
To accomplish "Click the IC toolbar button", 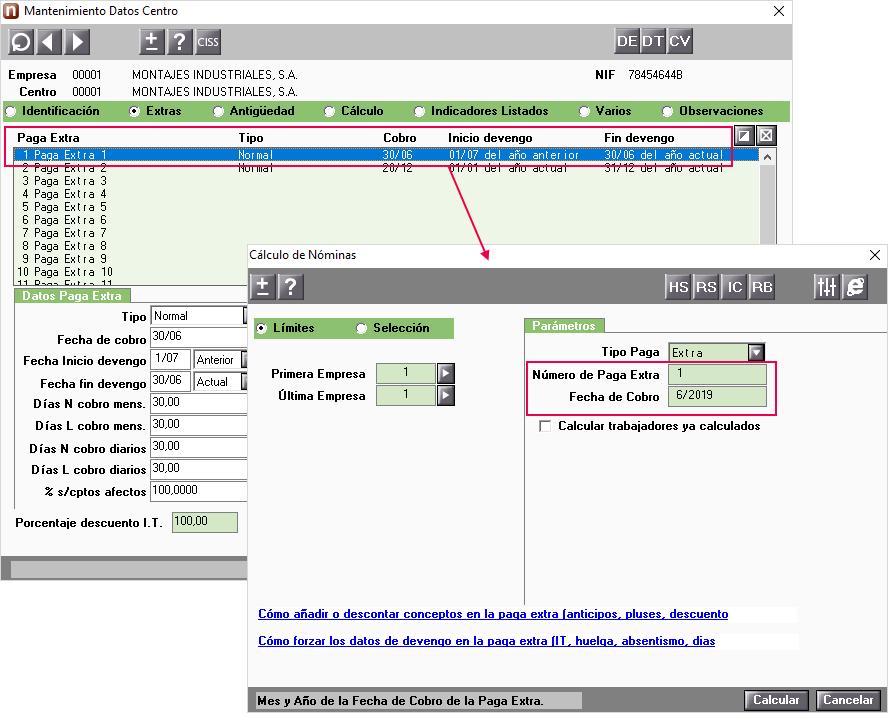I will 734,287.
